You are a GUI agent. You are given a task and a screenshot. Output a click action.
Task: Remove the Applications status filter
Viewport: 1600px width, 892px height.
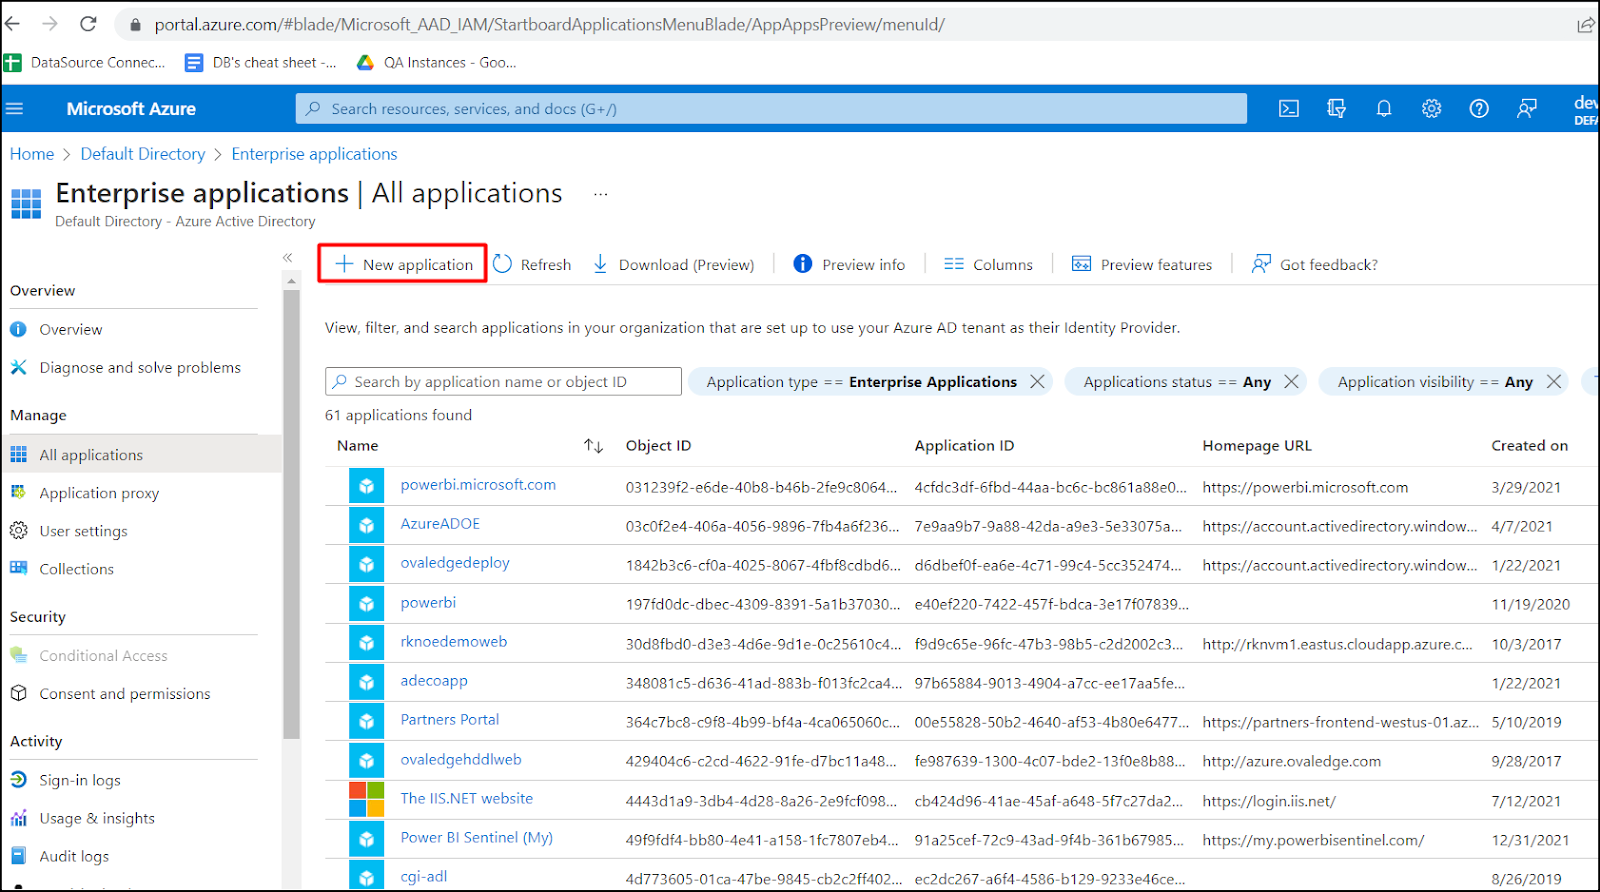pyautogui.click(x=1291, y=381)
